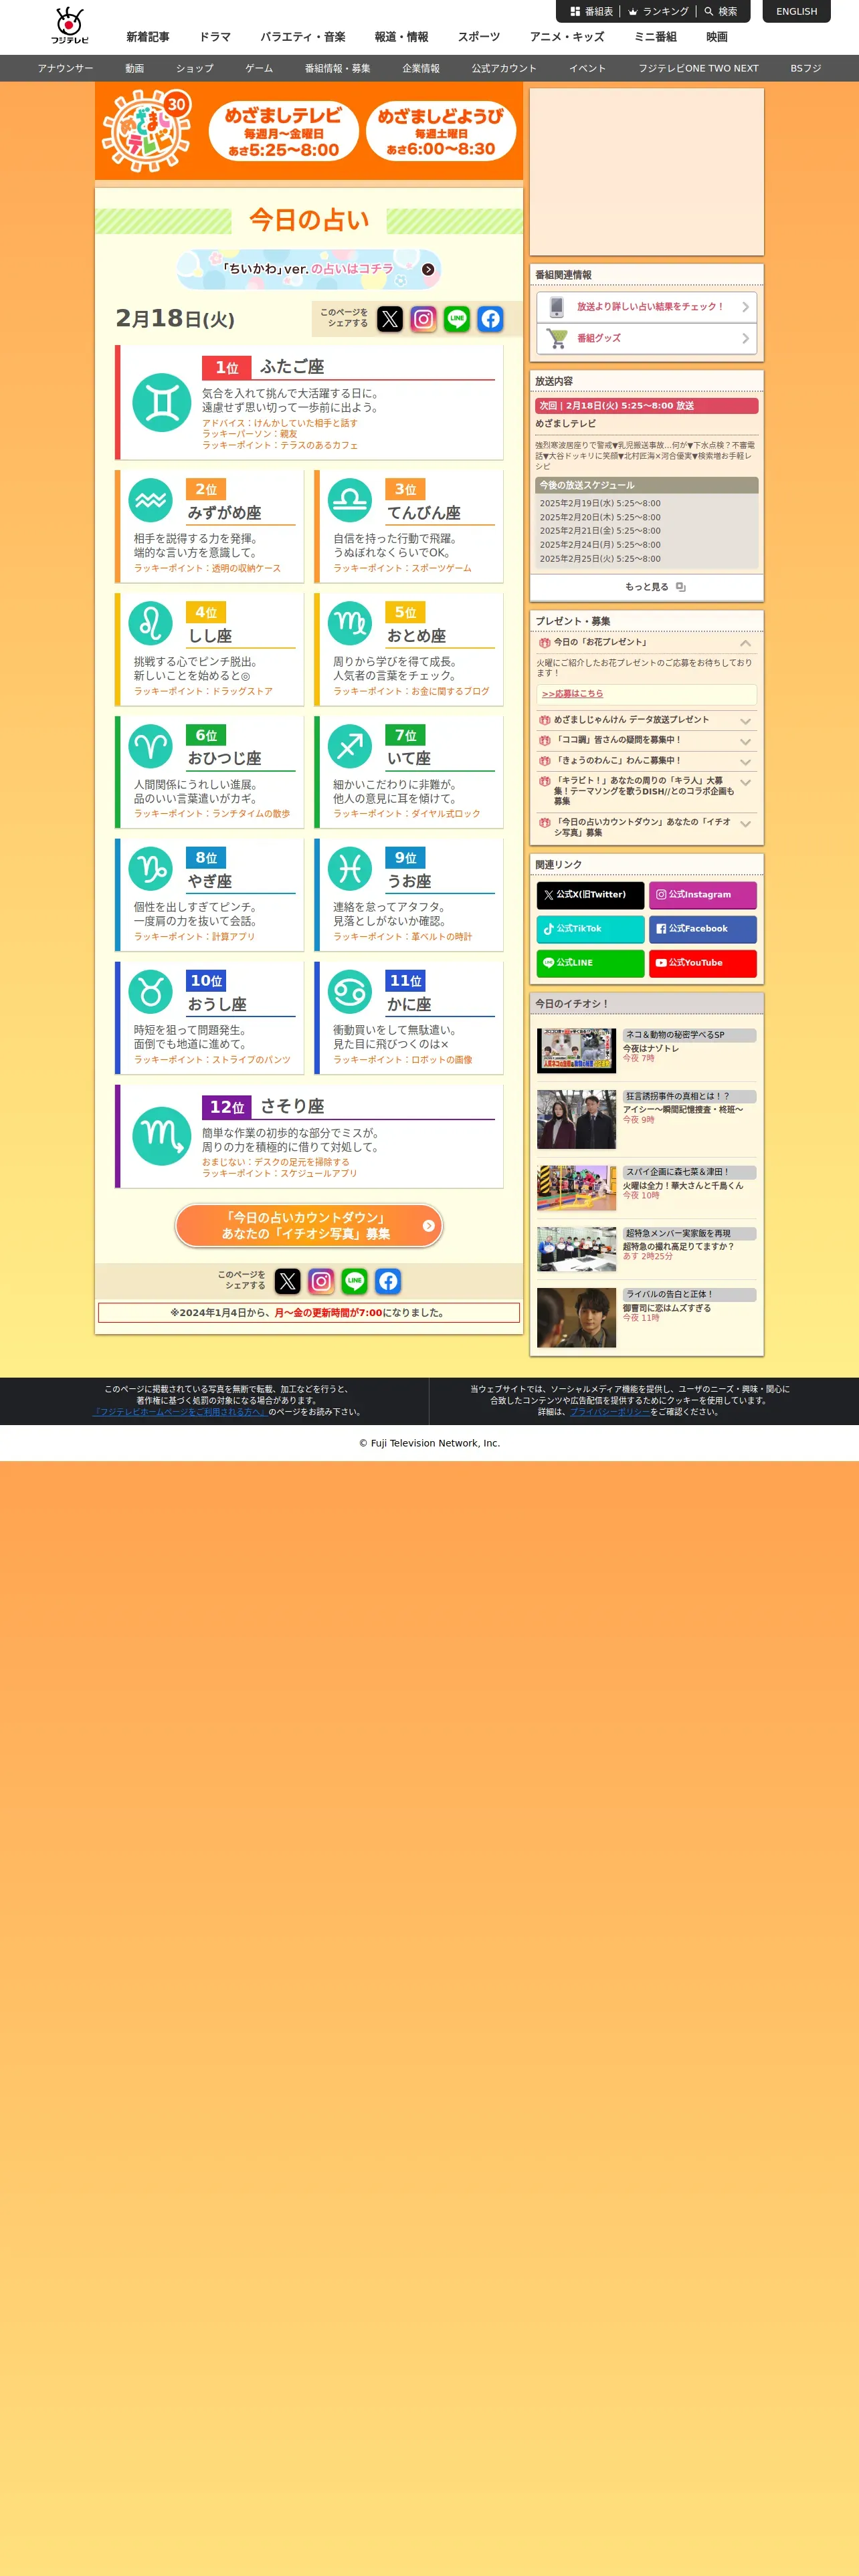Share on X in top share bar
Image resolution: width=859 pixels, height=2576 pixels.
(390, 319)
